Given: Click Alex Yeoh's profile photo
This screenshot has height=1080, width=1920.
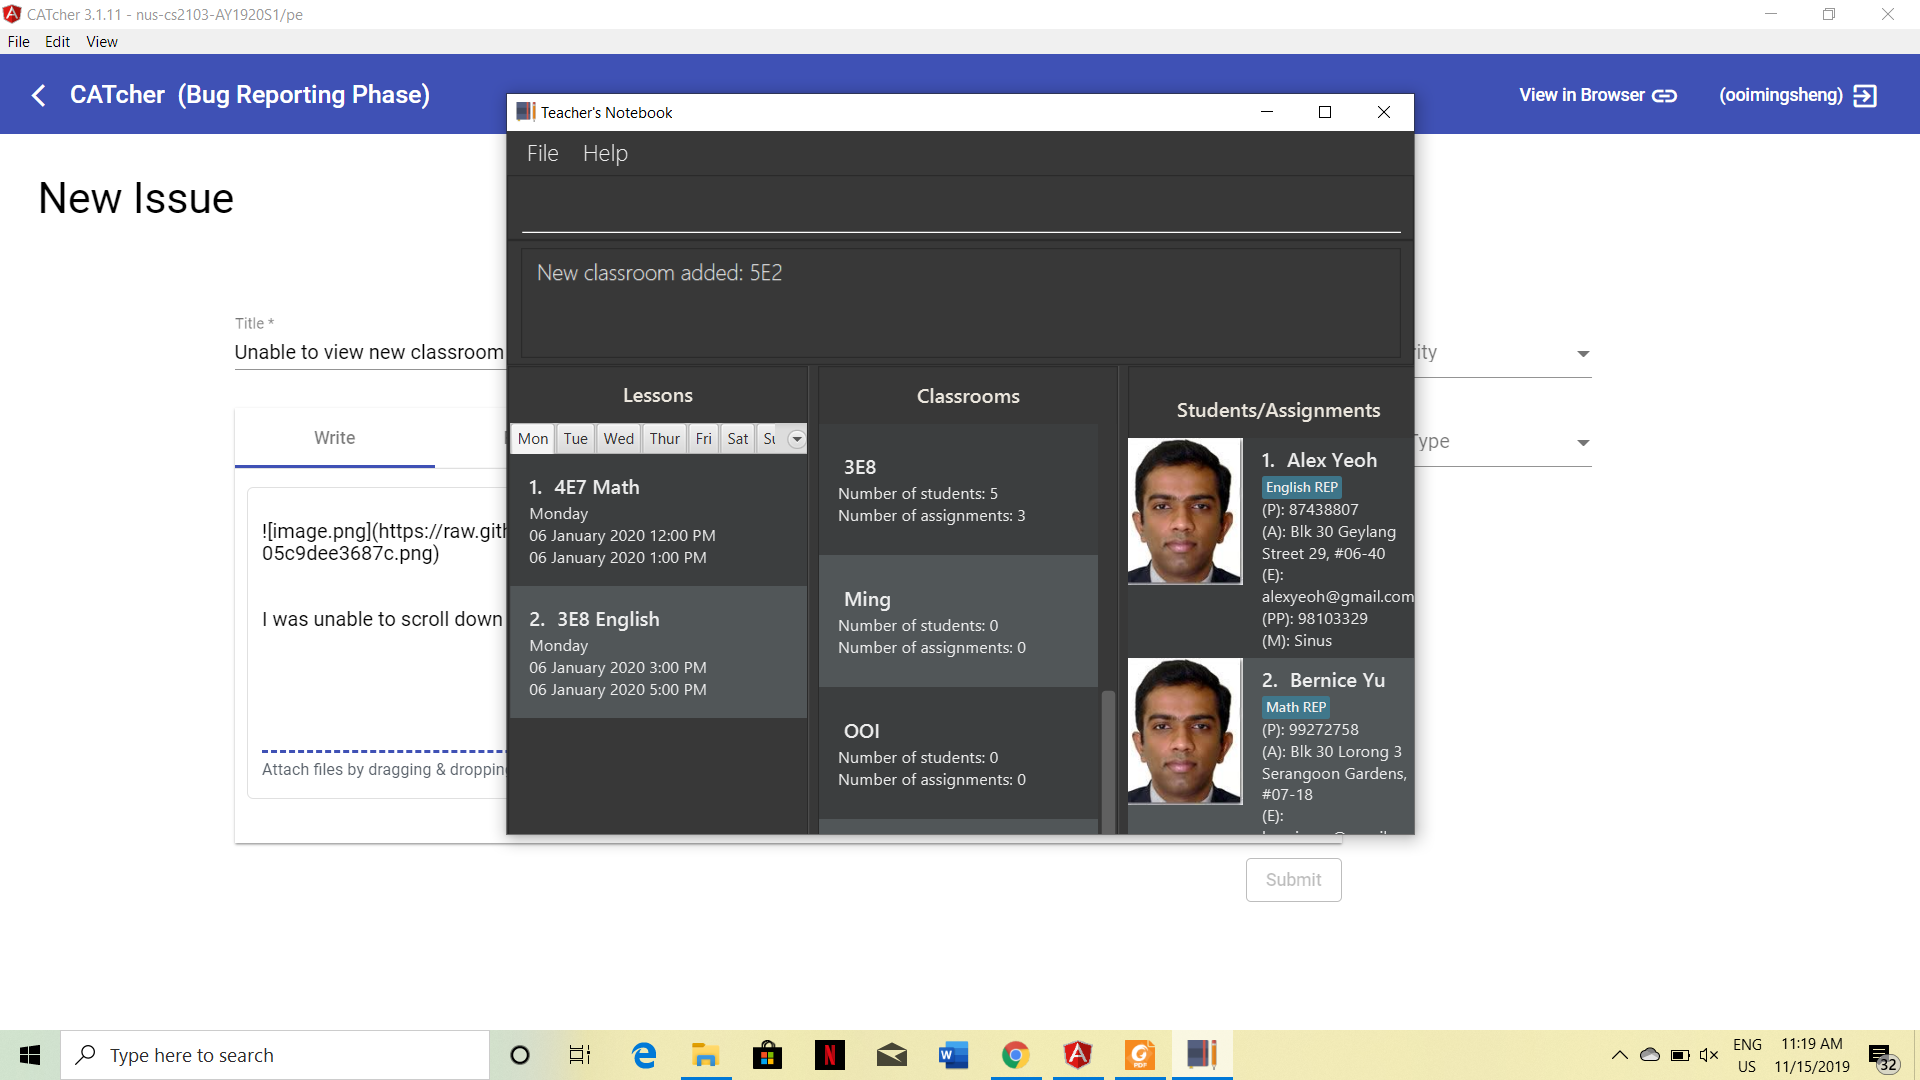Looking at the screenshot, I should click(1185, 511).
